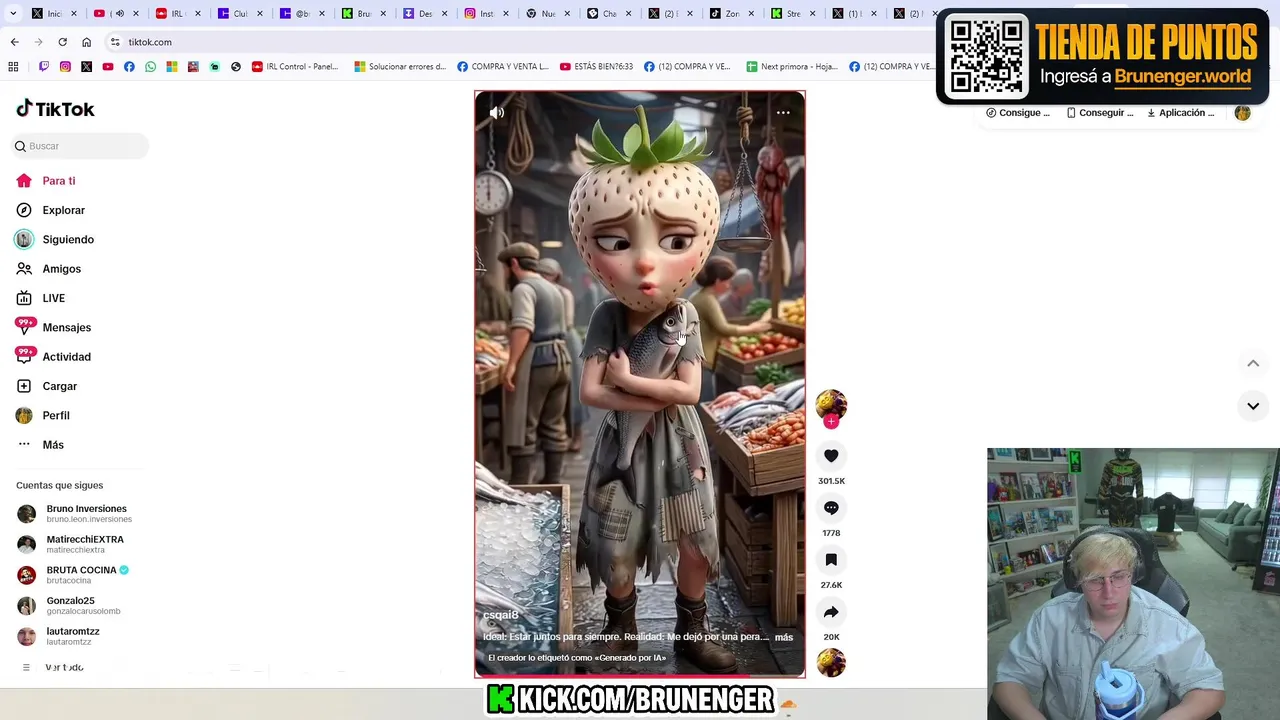The height and width of the screenshot is (720, 1280).
Task: Like the video with 301.5K likes
Action: 831,456
